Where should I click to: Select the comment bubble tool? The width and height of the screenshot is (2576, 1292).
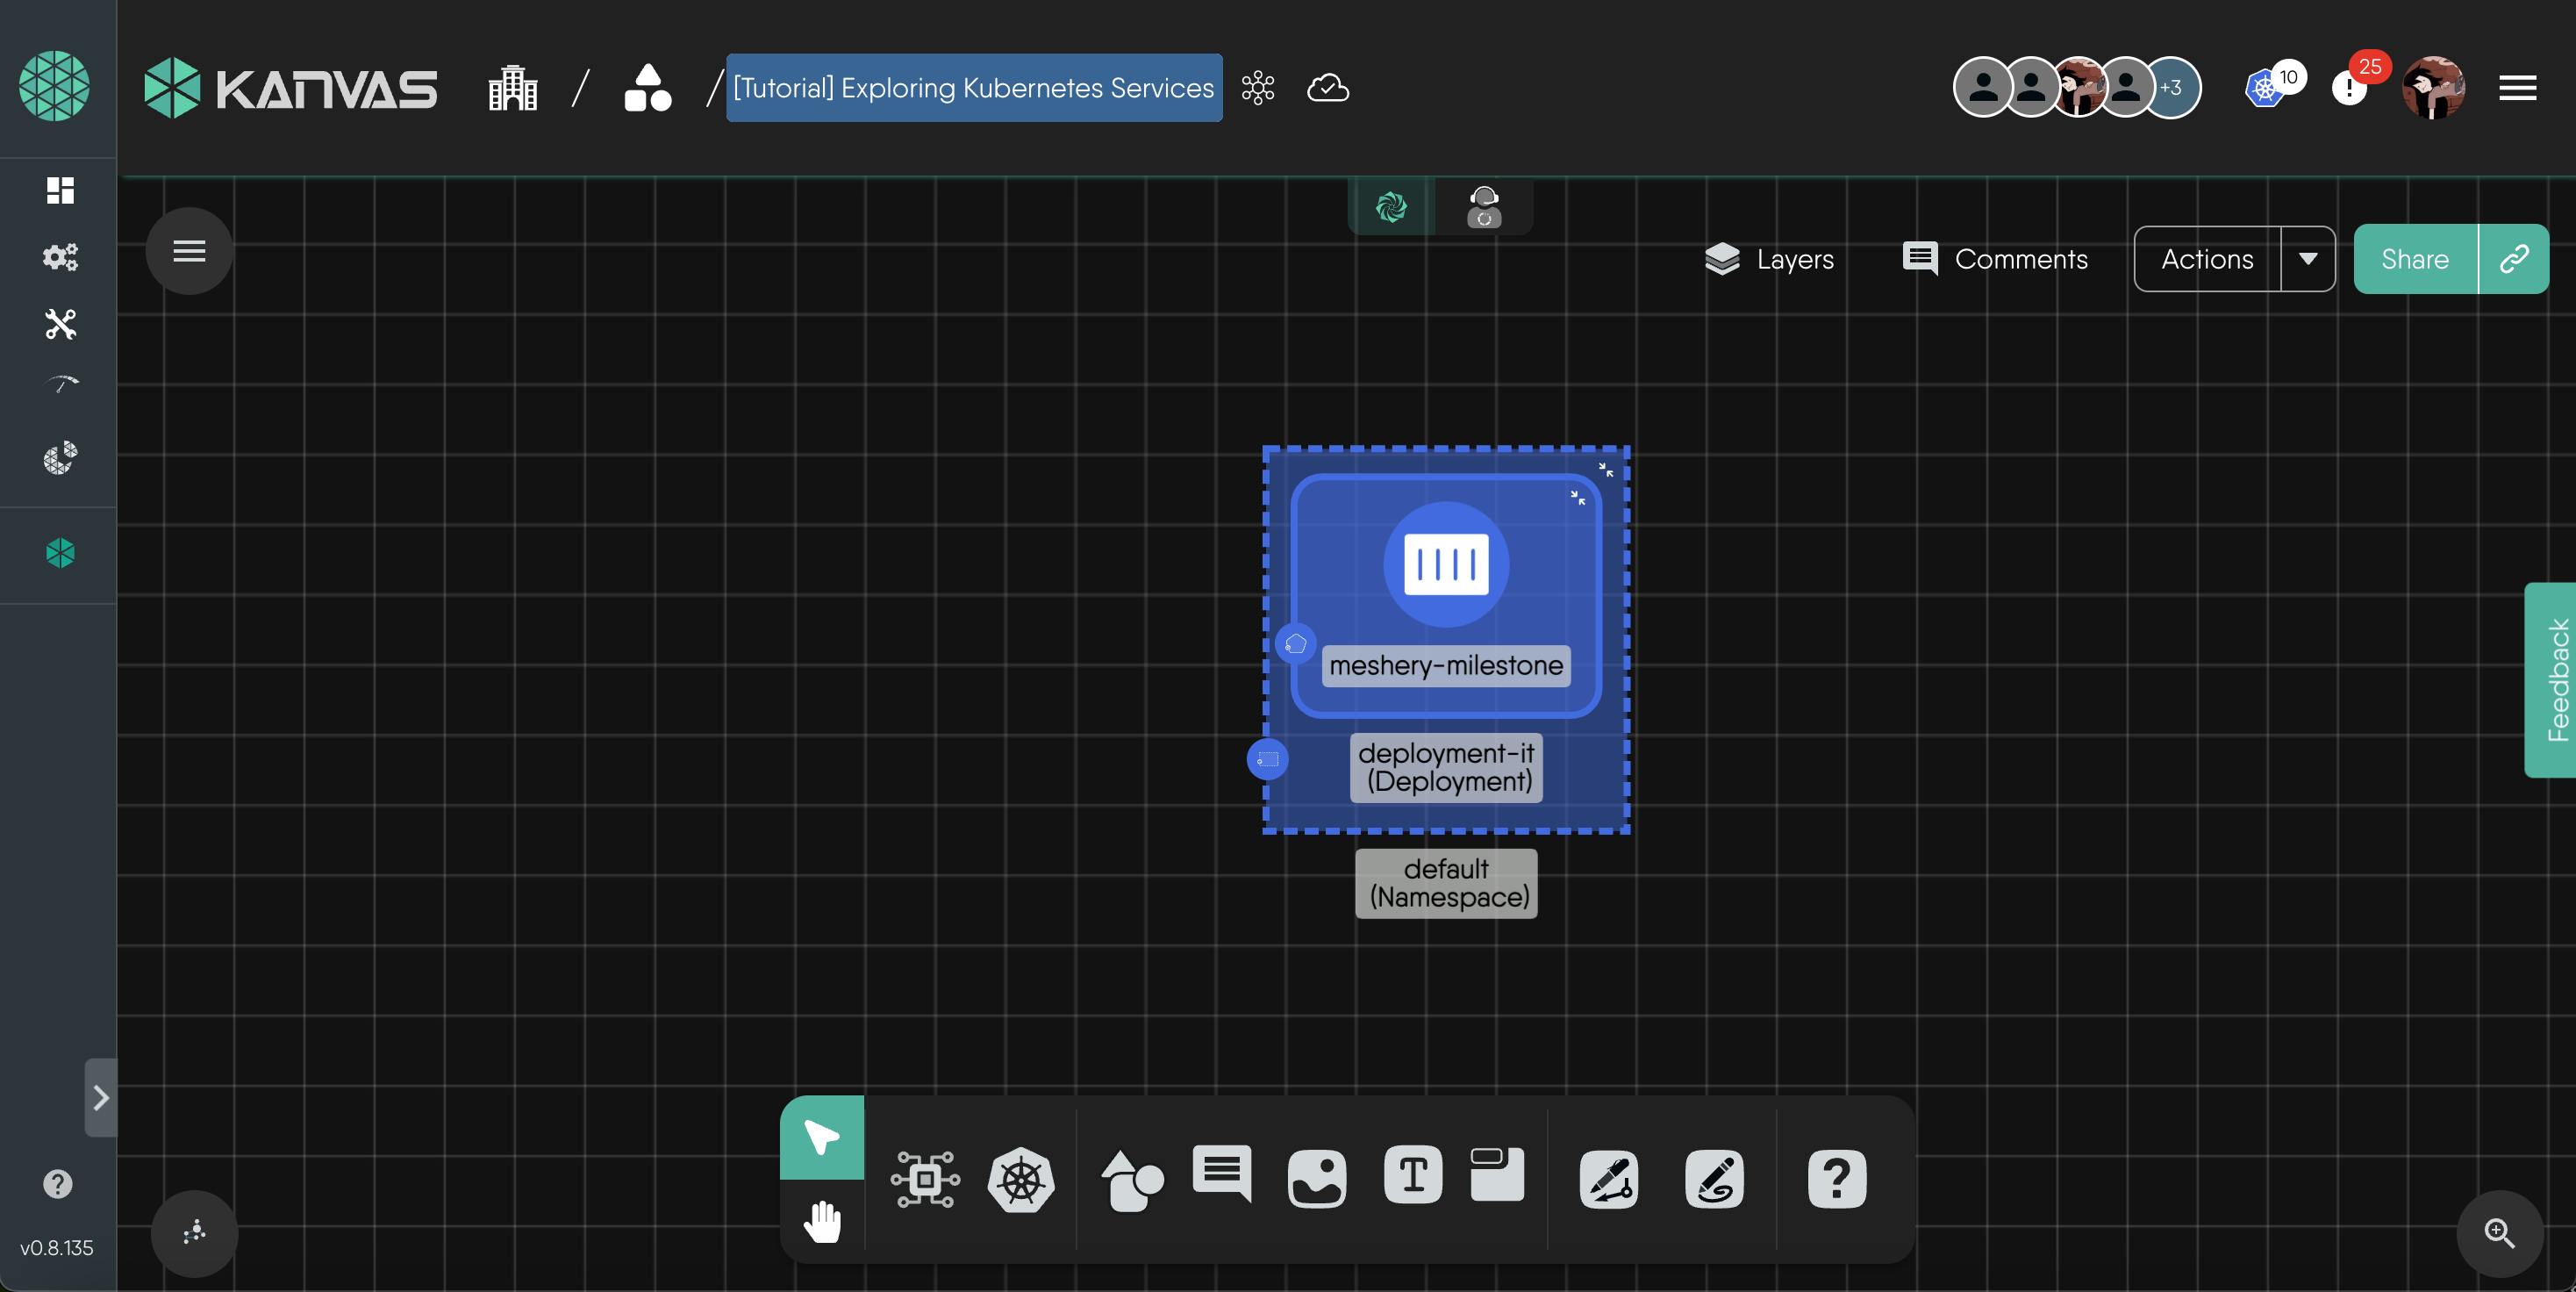[x=1221, y=1173]
